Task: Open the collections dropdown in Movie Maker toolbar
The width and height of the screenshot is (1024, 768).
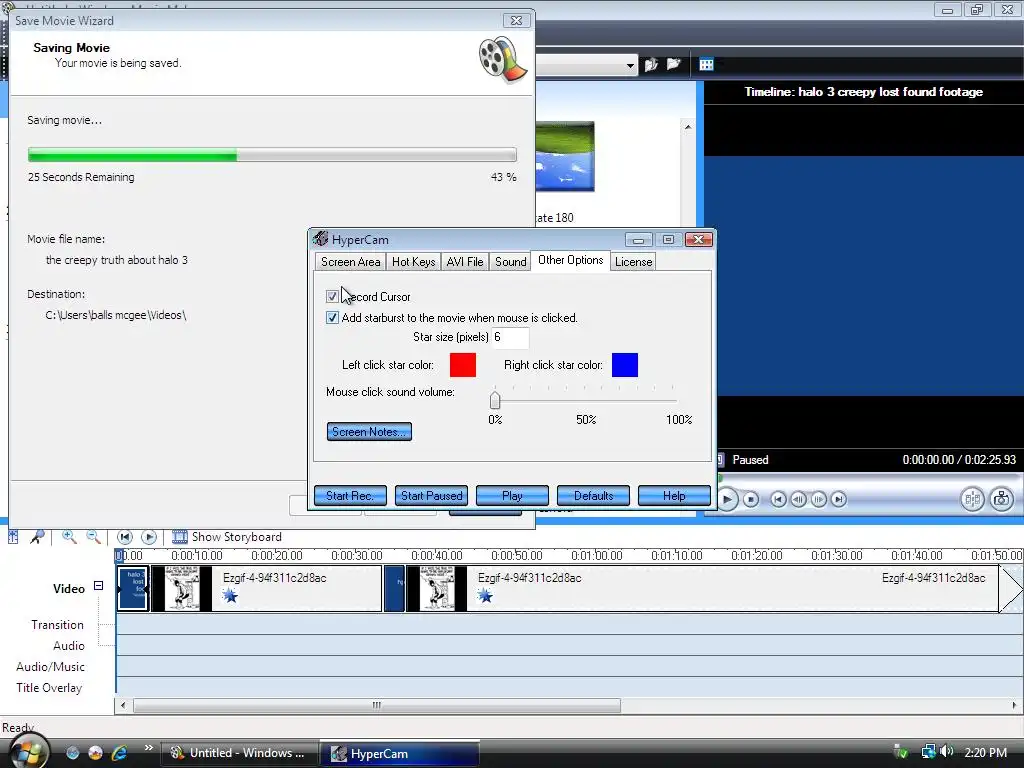Action: tap(630, 65)
